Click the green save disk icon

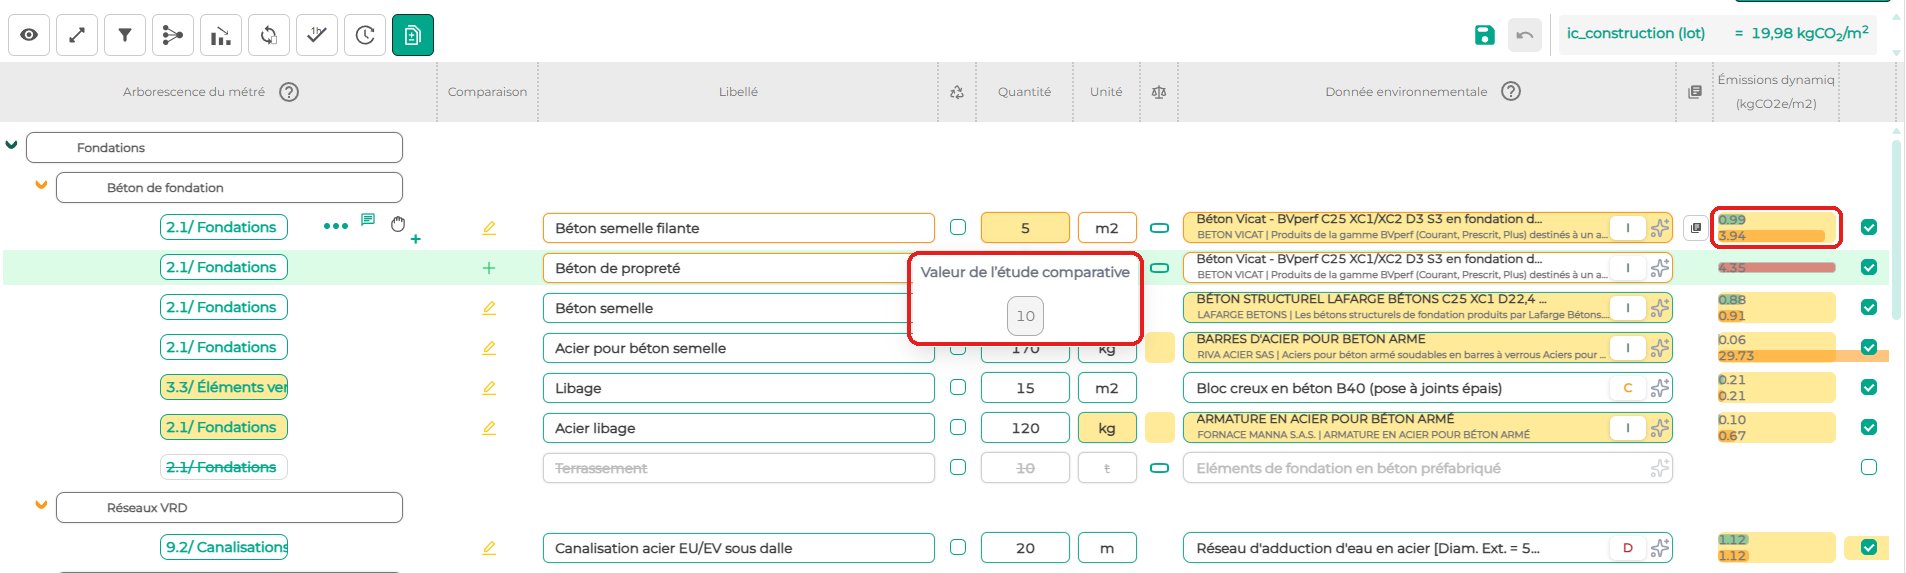tap(1485, 35)
